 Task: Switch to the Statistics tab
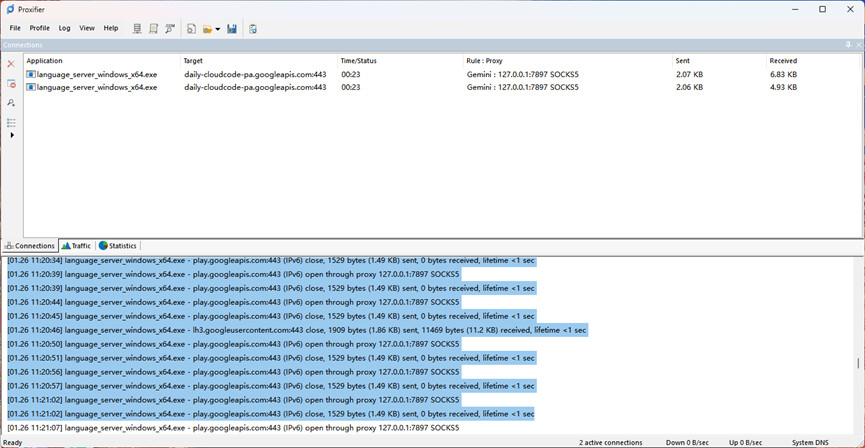pyautogui.click(x=118, y=246)
